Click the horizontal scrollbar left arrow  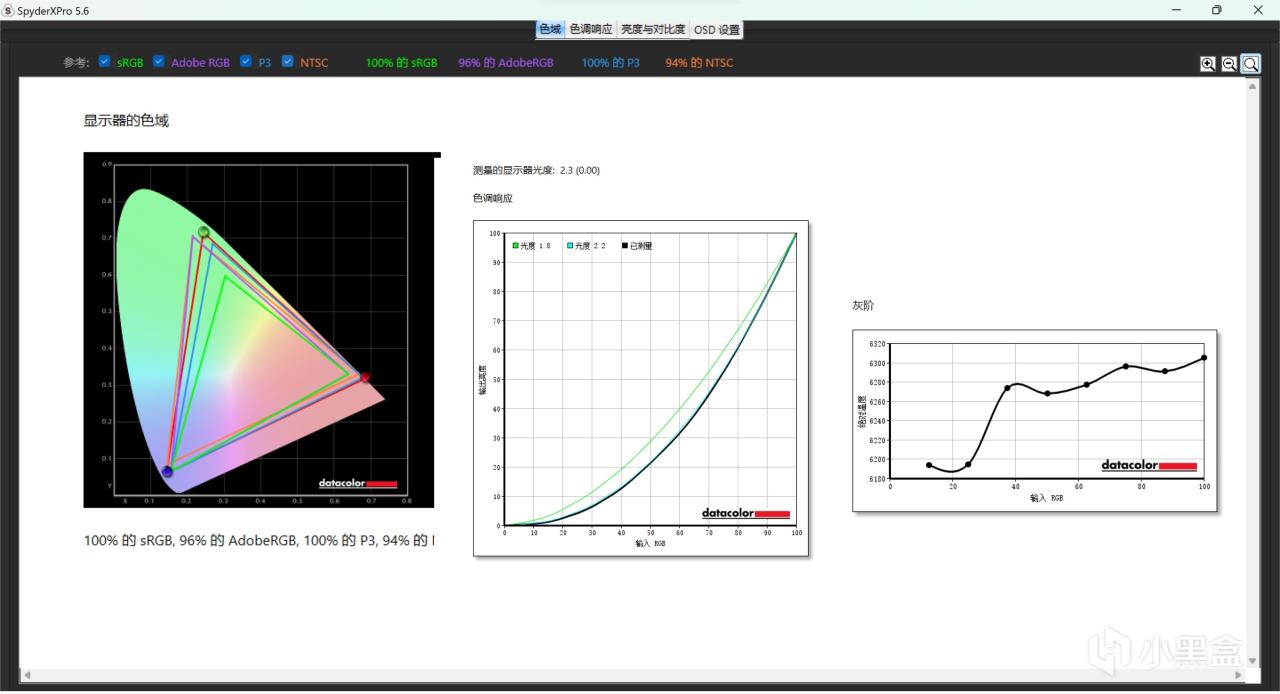(27, 676)
